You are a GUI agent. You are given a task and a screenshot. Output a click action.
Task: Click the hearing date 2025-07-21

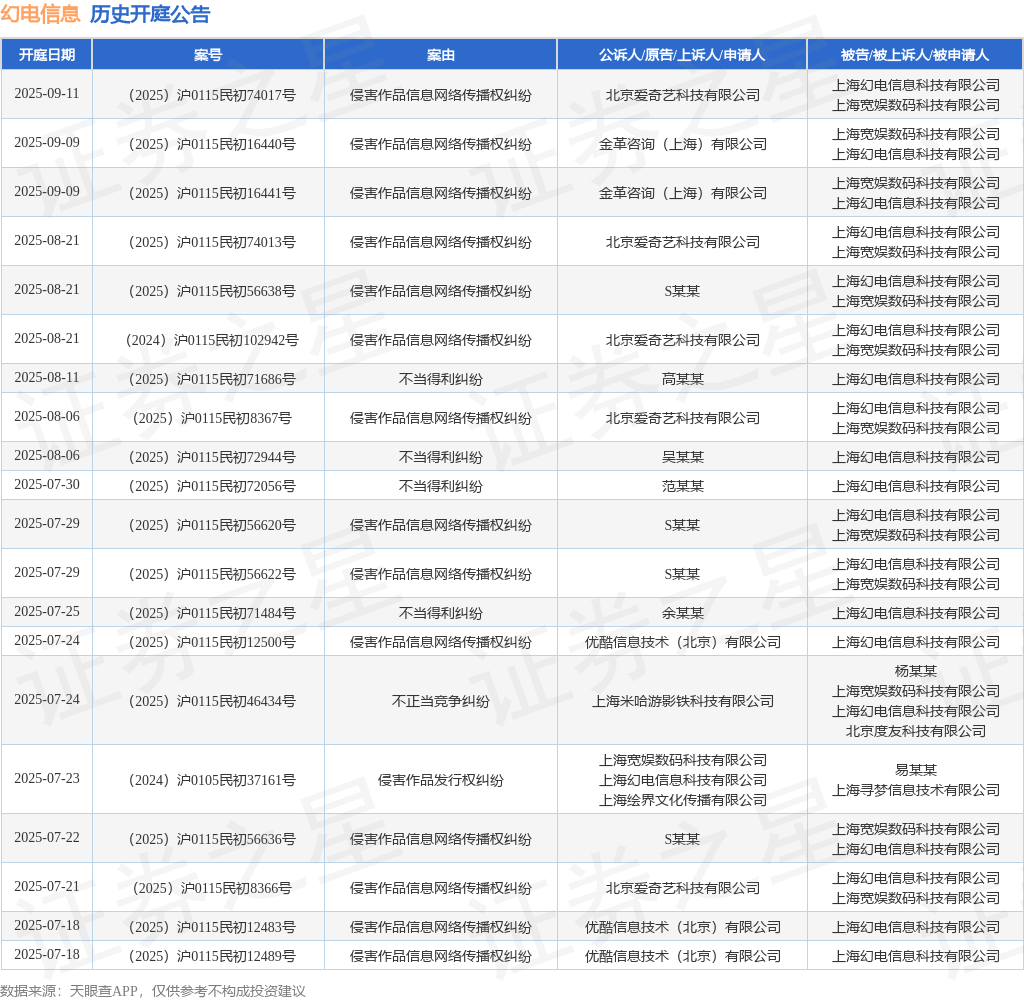tap(47, 886)
